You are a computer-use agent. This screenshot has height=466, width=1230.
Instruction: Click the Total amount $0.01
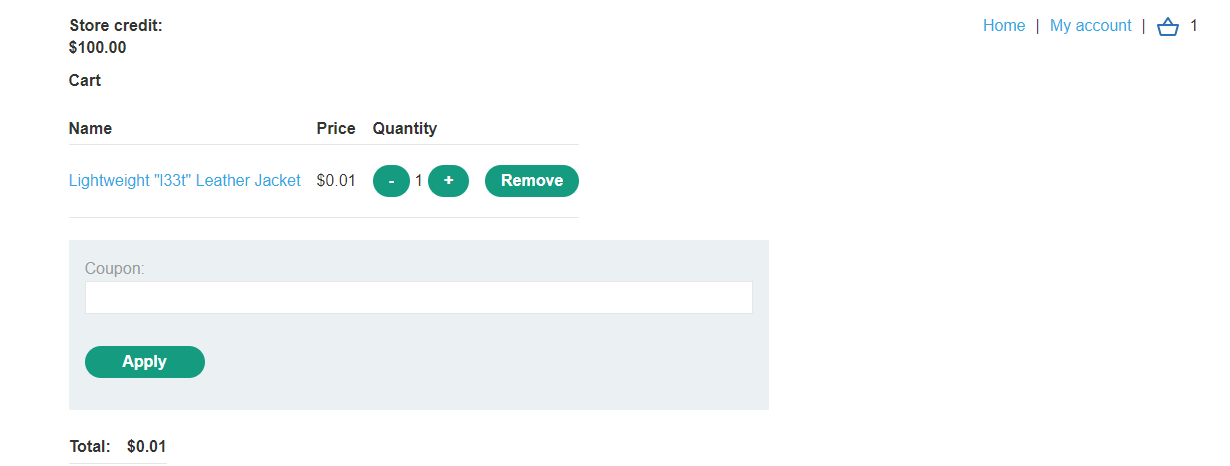point(147,446)
